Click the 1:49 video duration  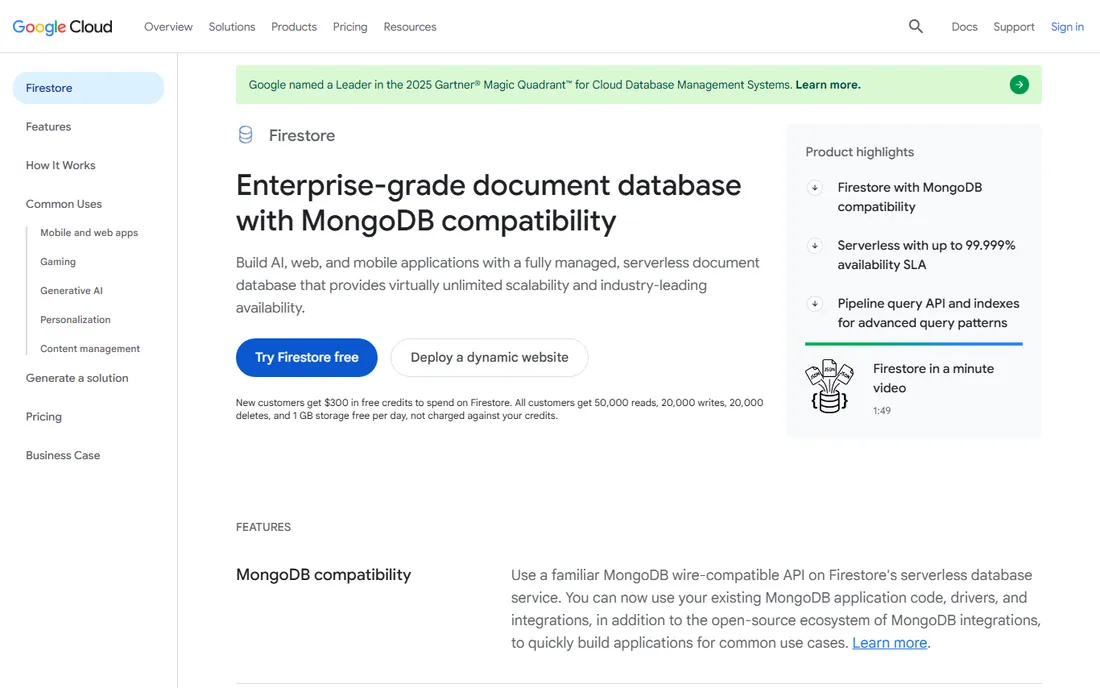(x=882, y=410)
